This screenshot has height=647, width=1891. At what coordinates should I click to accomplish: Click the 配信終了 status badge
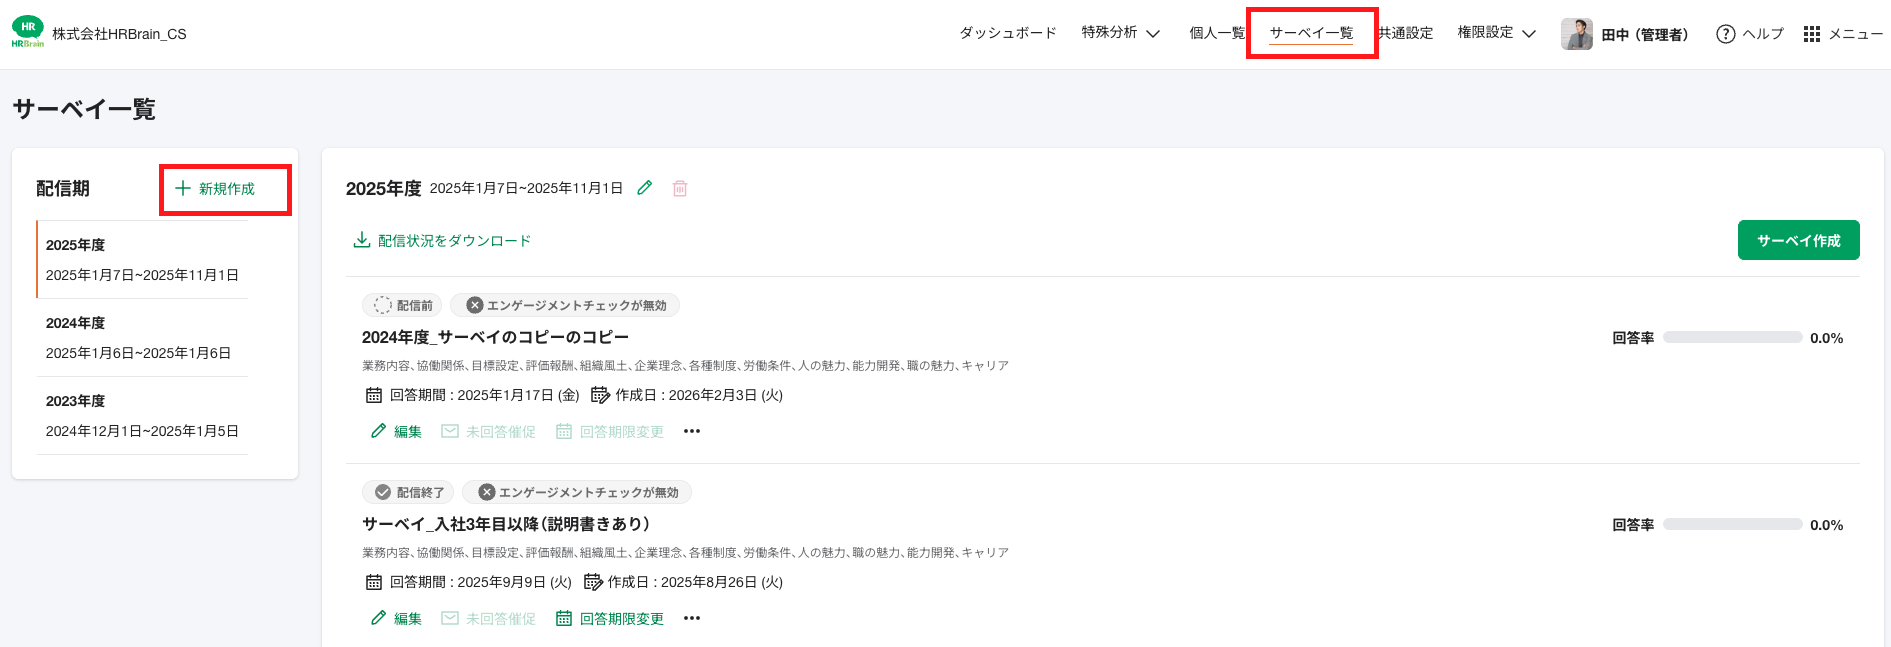(x=408, y=492)
